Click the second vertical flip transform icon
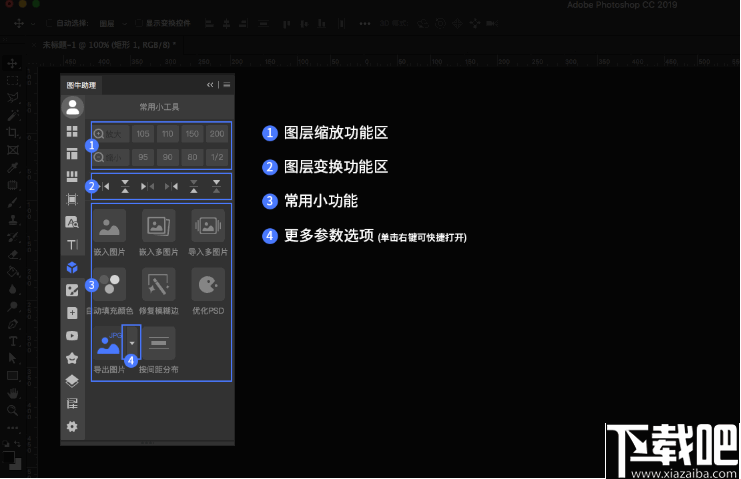The height and width of the screenshot is (479, 741). pos(125,187)
